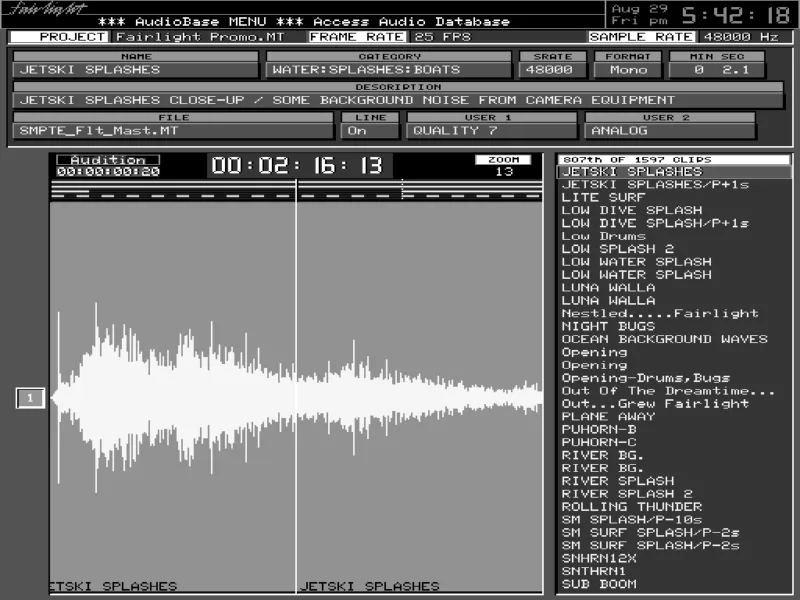Click the NAME field containing JETSKI SPLASHES

tap(136, 70)
